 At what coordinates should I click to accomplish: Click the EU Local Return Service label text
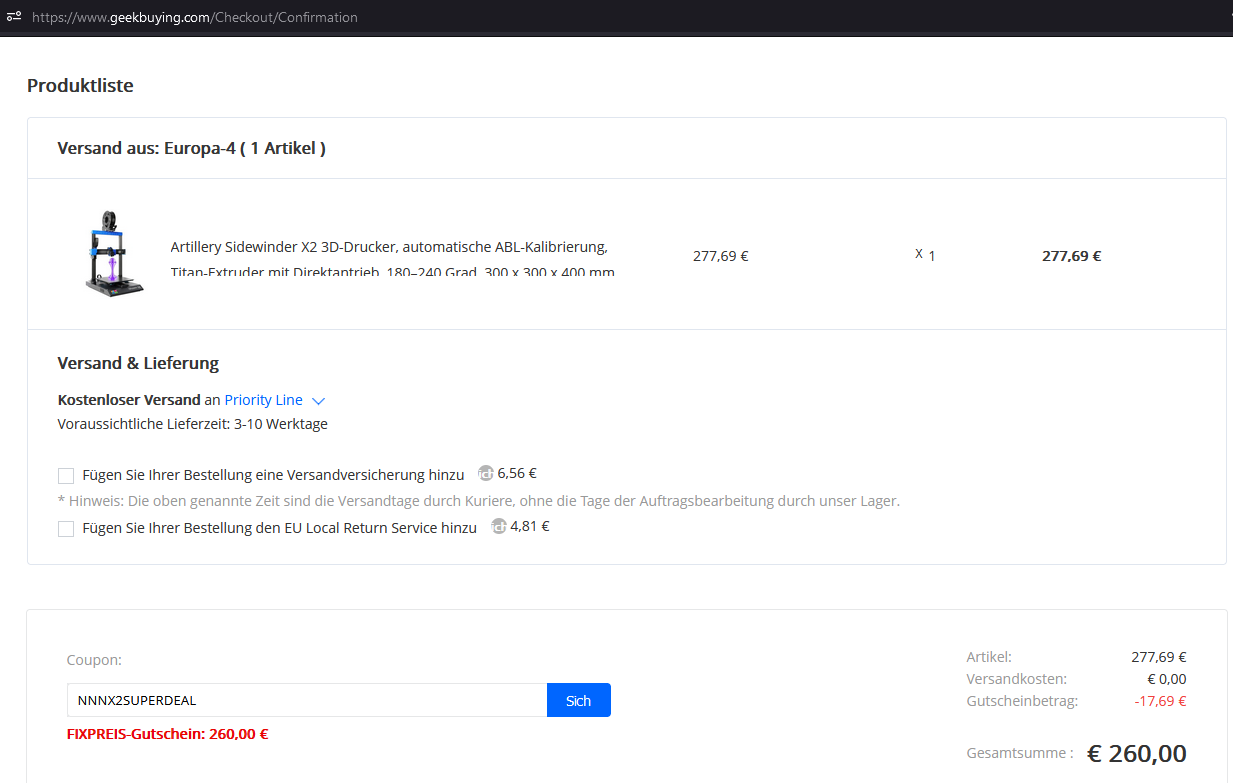(279, 527)
